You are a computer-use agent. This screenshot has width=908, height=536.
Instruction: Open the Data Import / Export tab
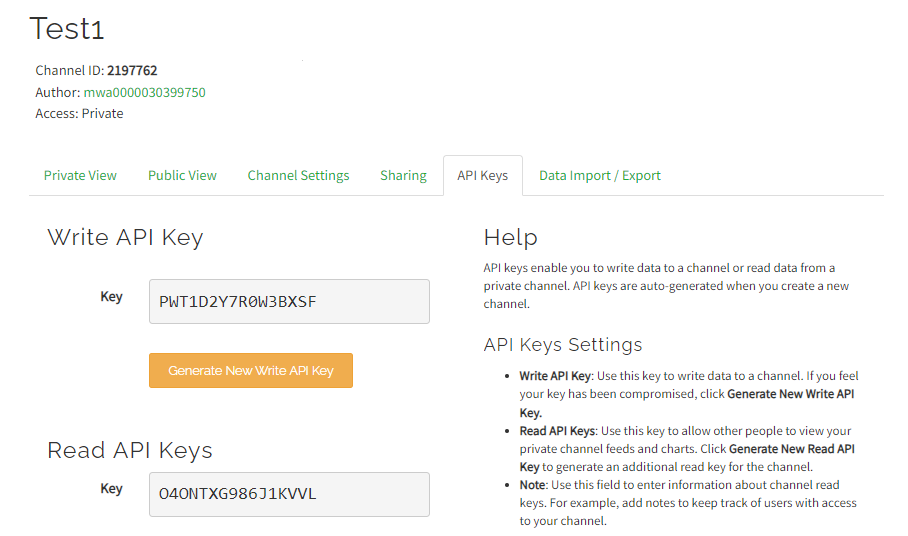(599, 175)
